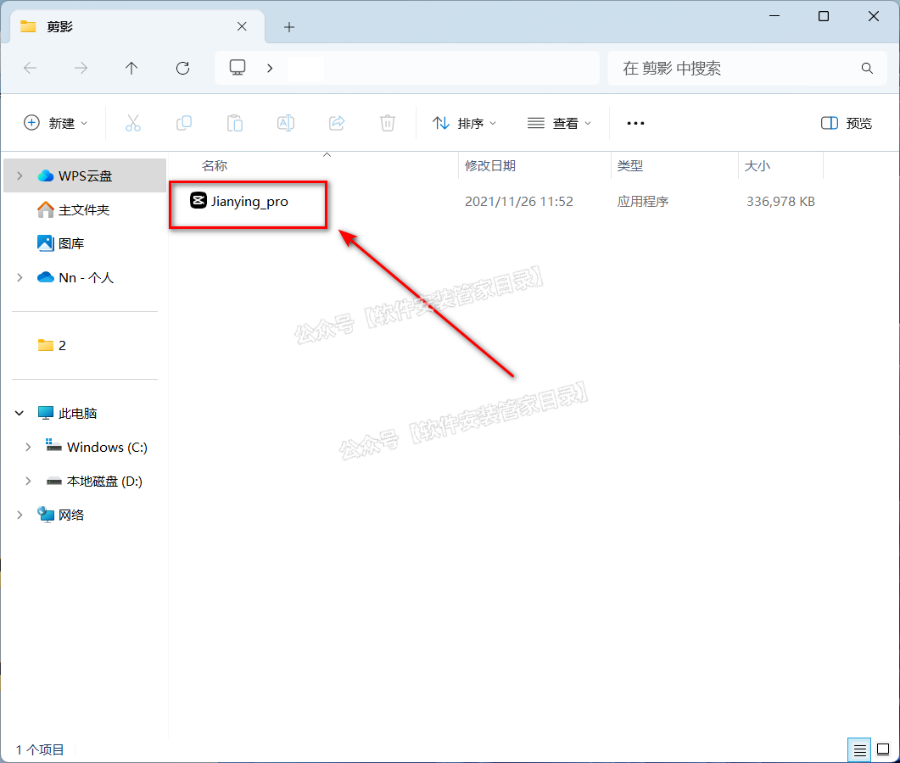Close the 剪影 tab
Screen dimensions: 900x763
[242, 26]
